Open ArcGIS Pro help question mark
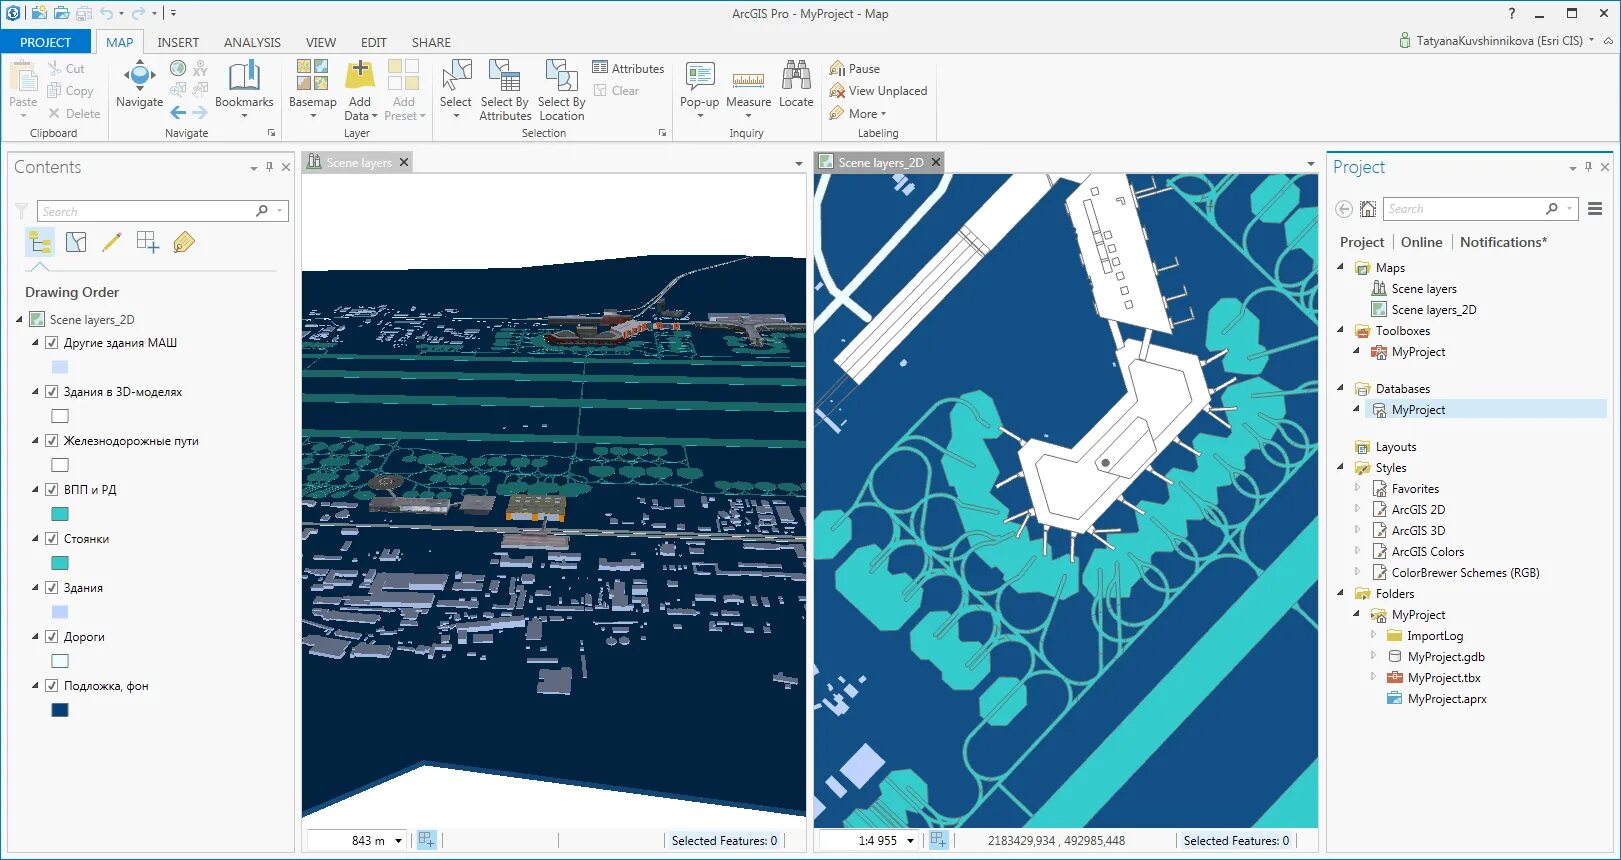This screenshot has height=860, width=1621. pyautogui.click(x=1512, y=13)
